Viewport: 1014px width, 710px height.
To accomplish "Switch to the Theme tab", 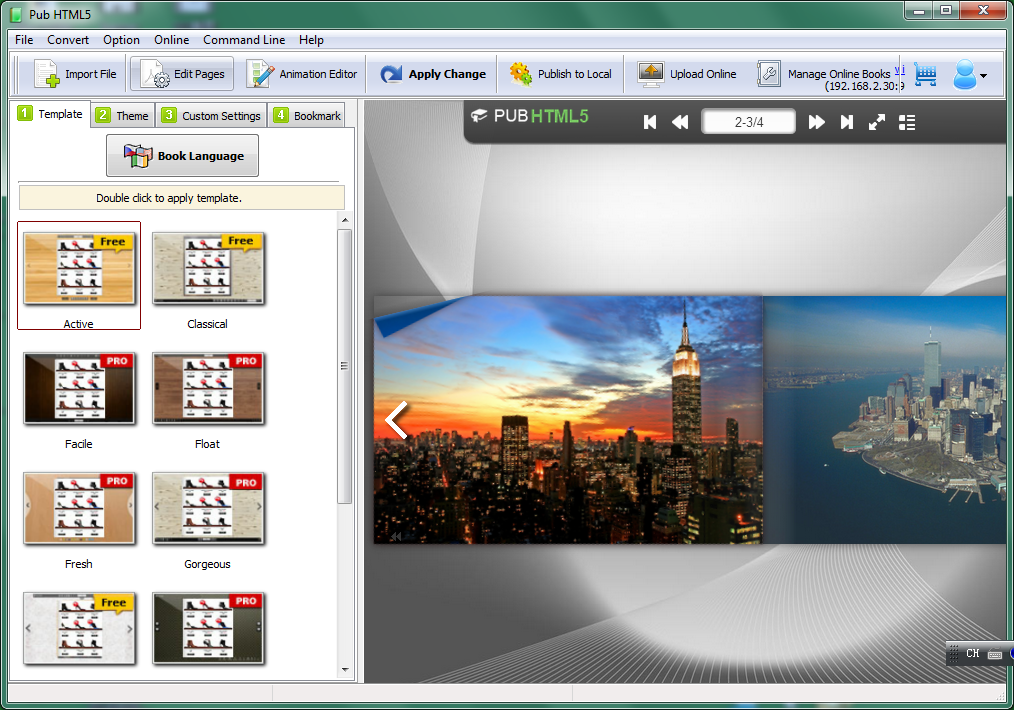I will click(123, 116).
